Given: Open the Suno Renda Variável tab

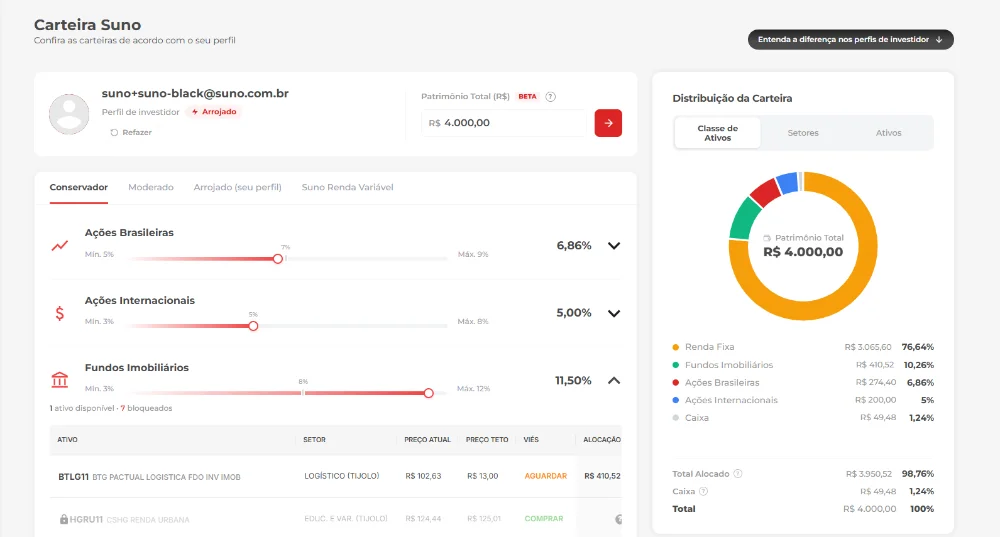Looking at the screenshot, I should click(348, 188).
